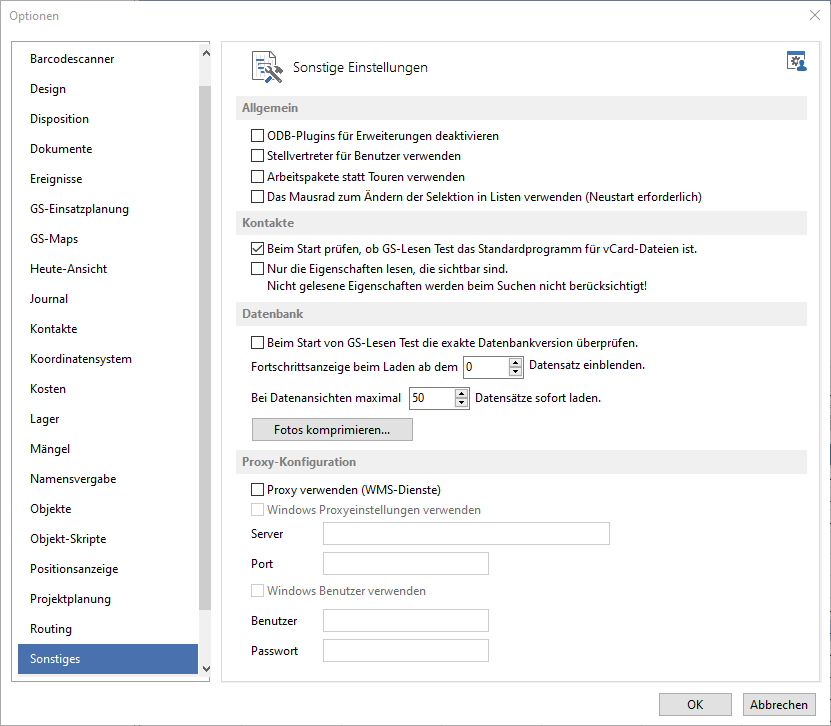This screenshot has height=726, width=831.
Task: Open the Koordinatensystem settings
Action: pyautogui.click(x=108, y=359)
